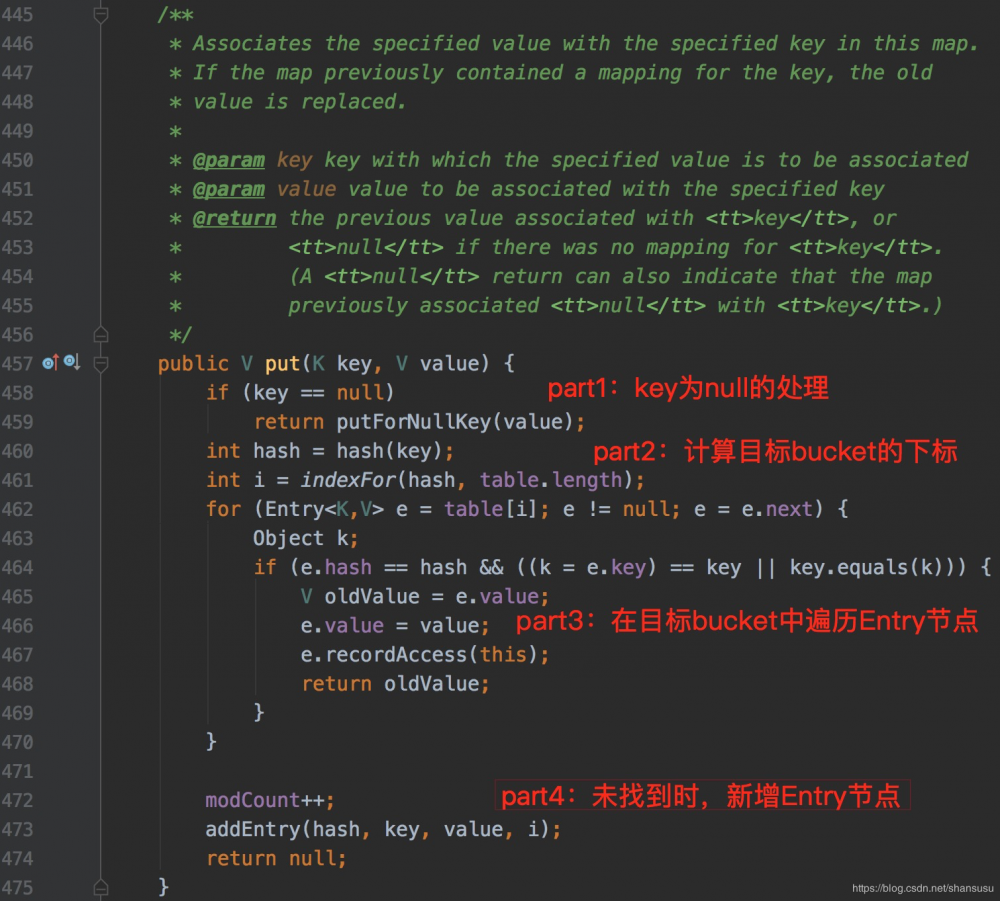Click line number 462 in the gutter
Screen dimensions: 1000x901
click(17, 509)
